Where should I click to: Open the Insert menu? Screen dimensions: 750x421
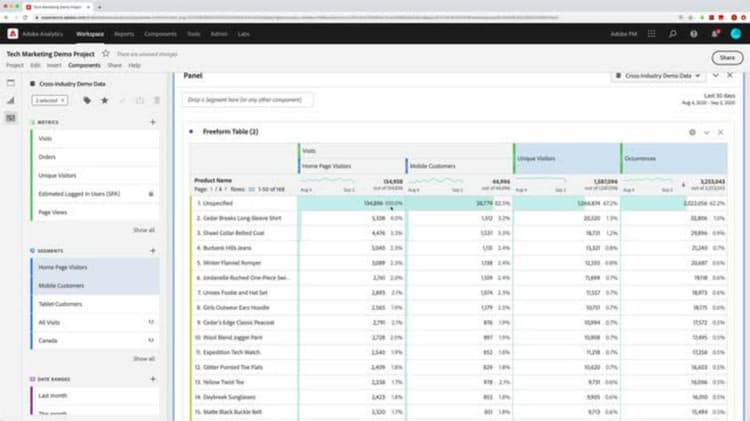click(x=54, y=65)
